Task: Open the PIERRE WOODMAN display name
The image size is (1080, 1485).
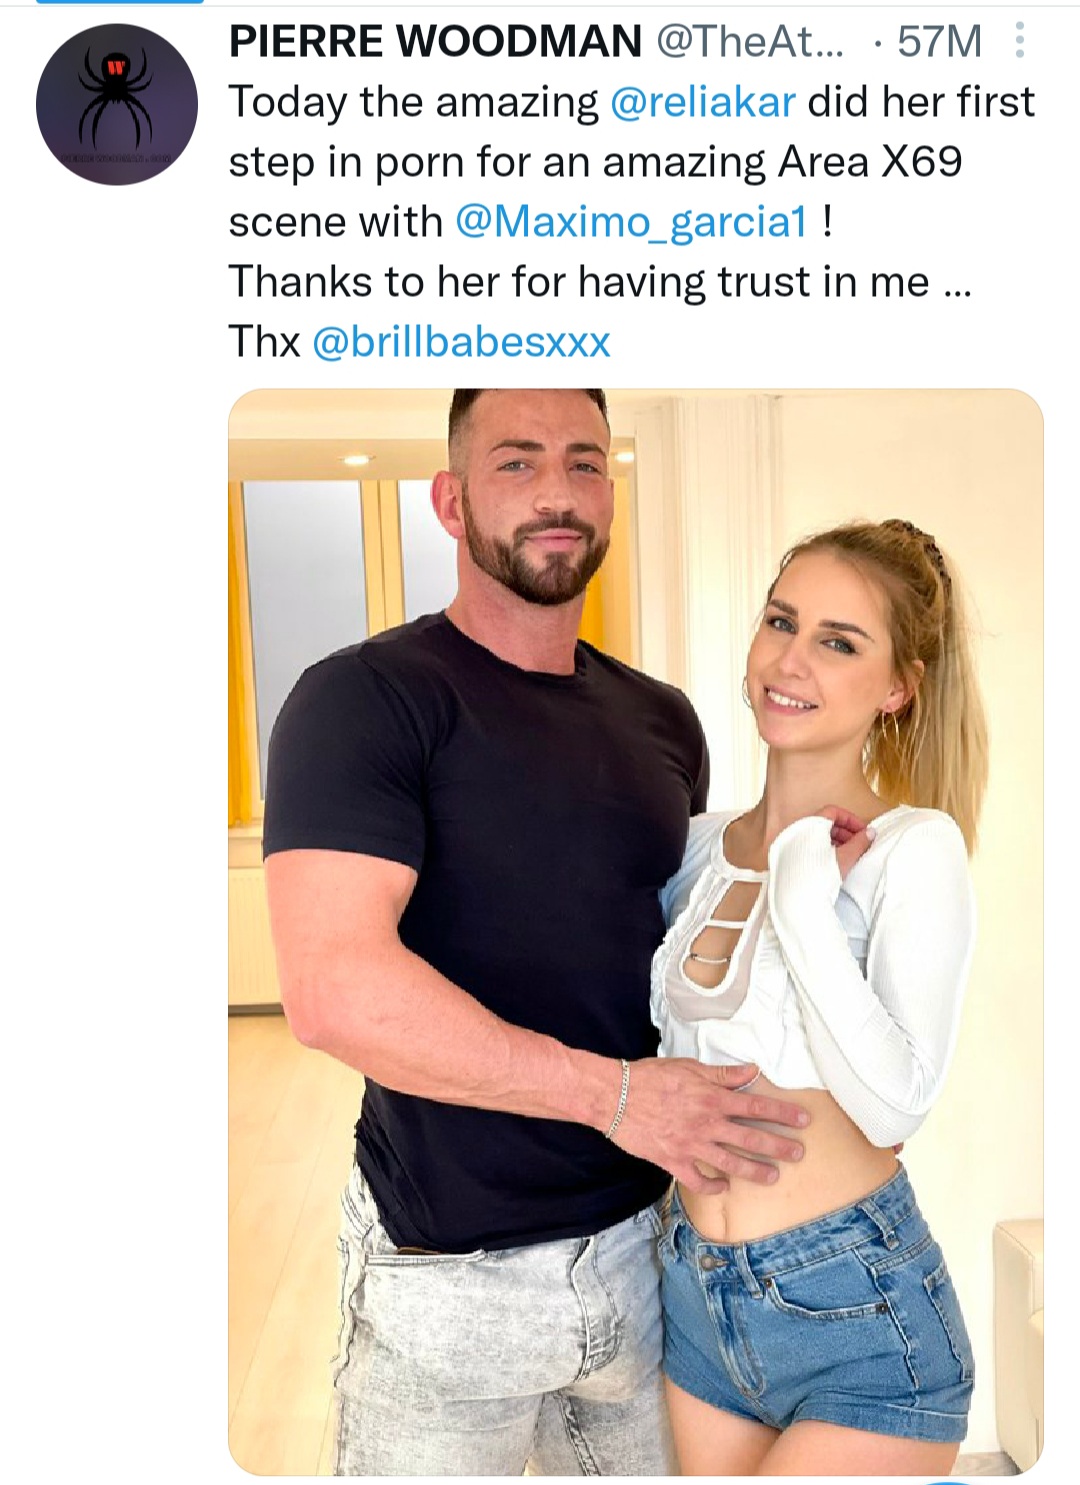Action: click(435, 41)
